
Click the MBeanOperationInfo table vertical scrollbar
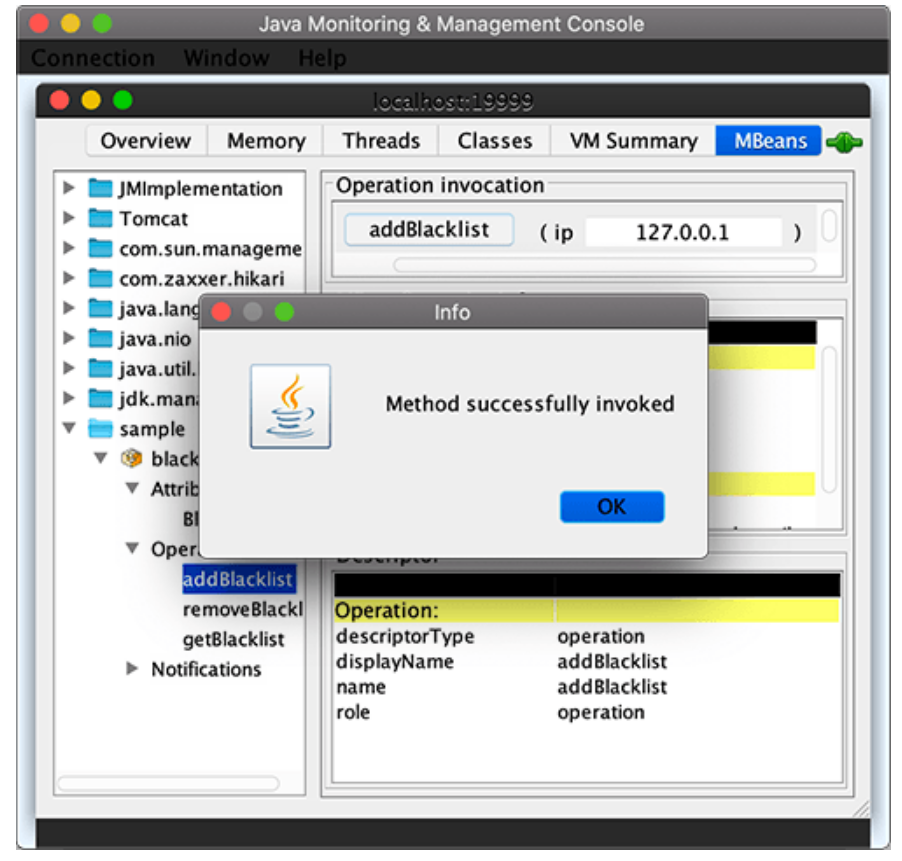pyautogui.click(x=829, y=419)
